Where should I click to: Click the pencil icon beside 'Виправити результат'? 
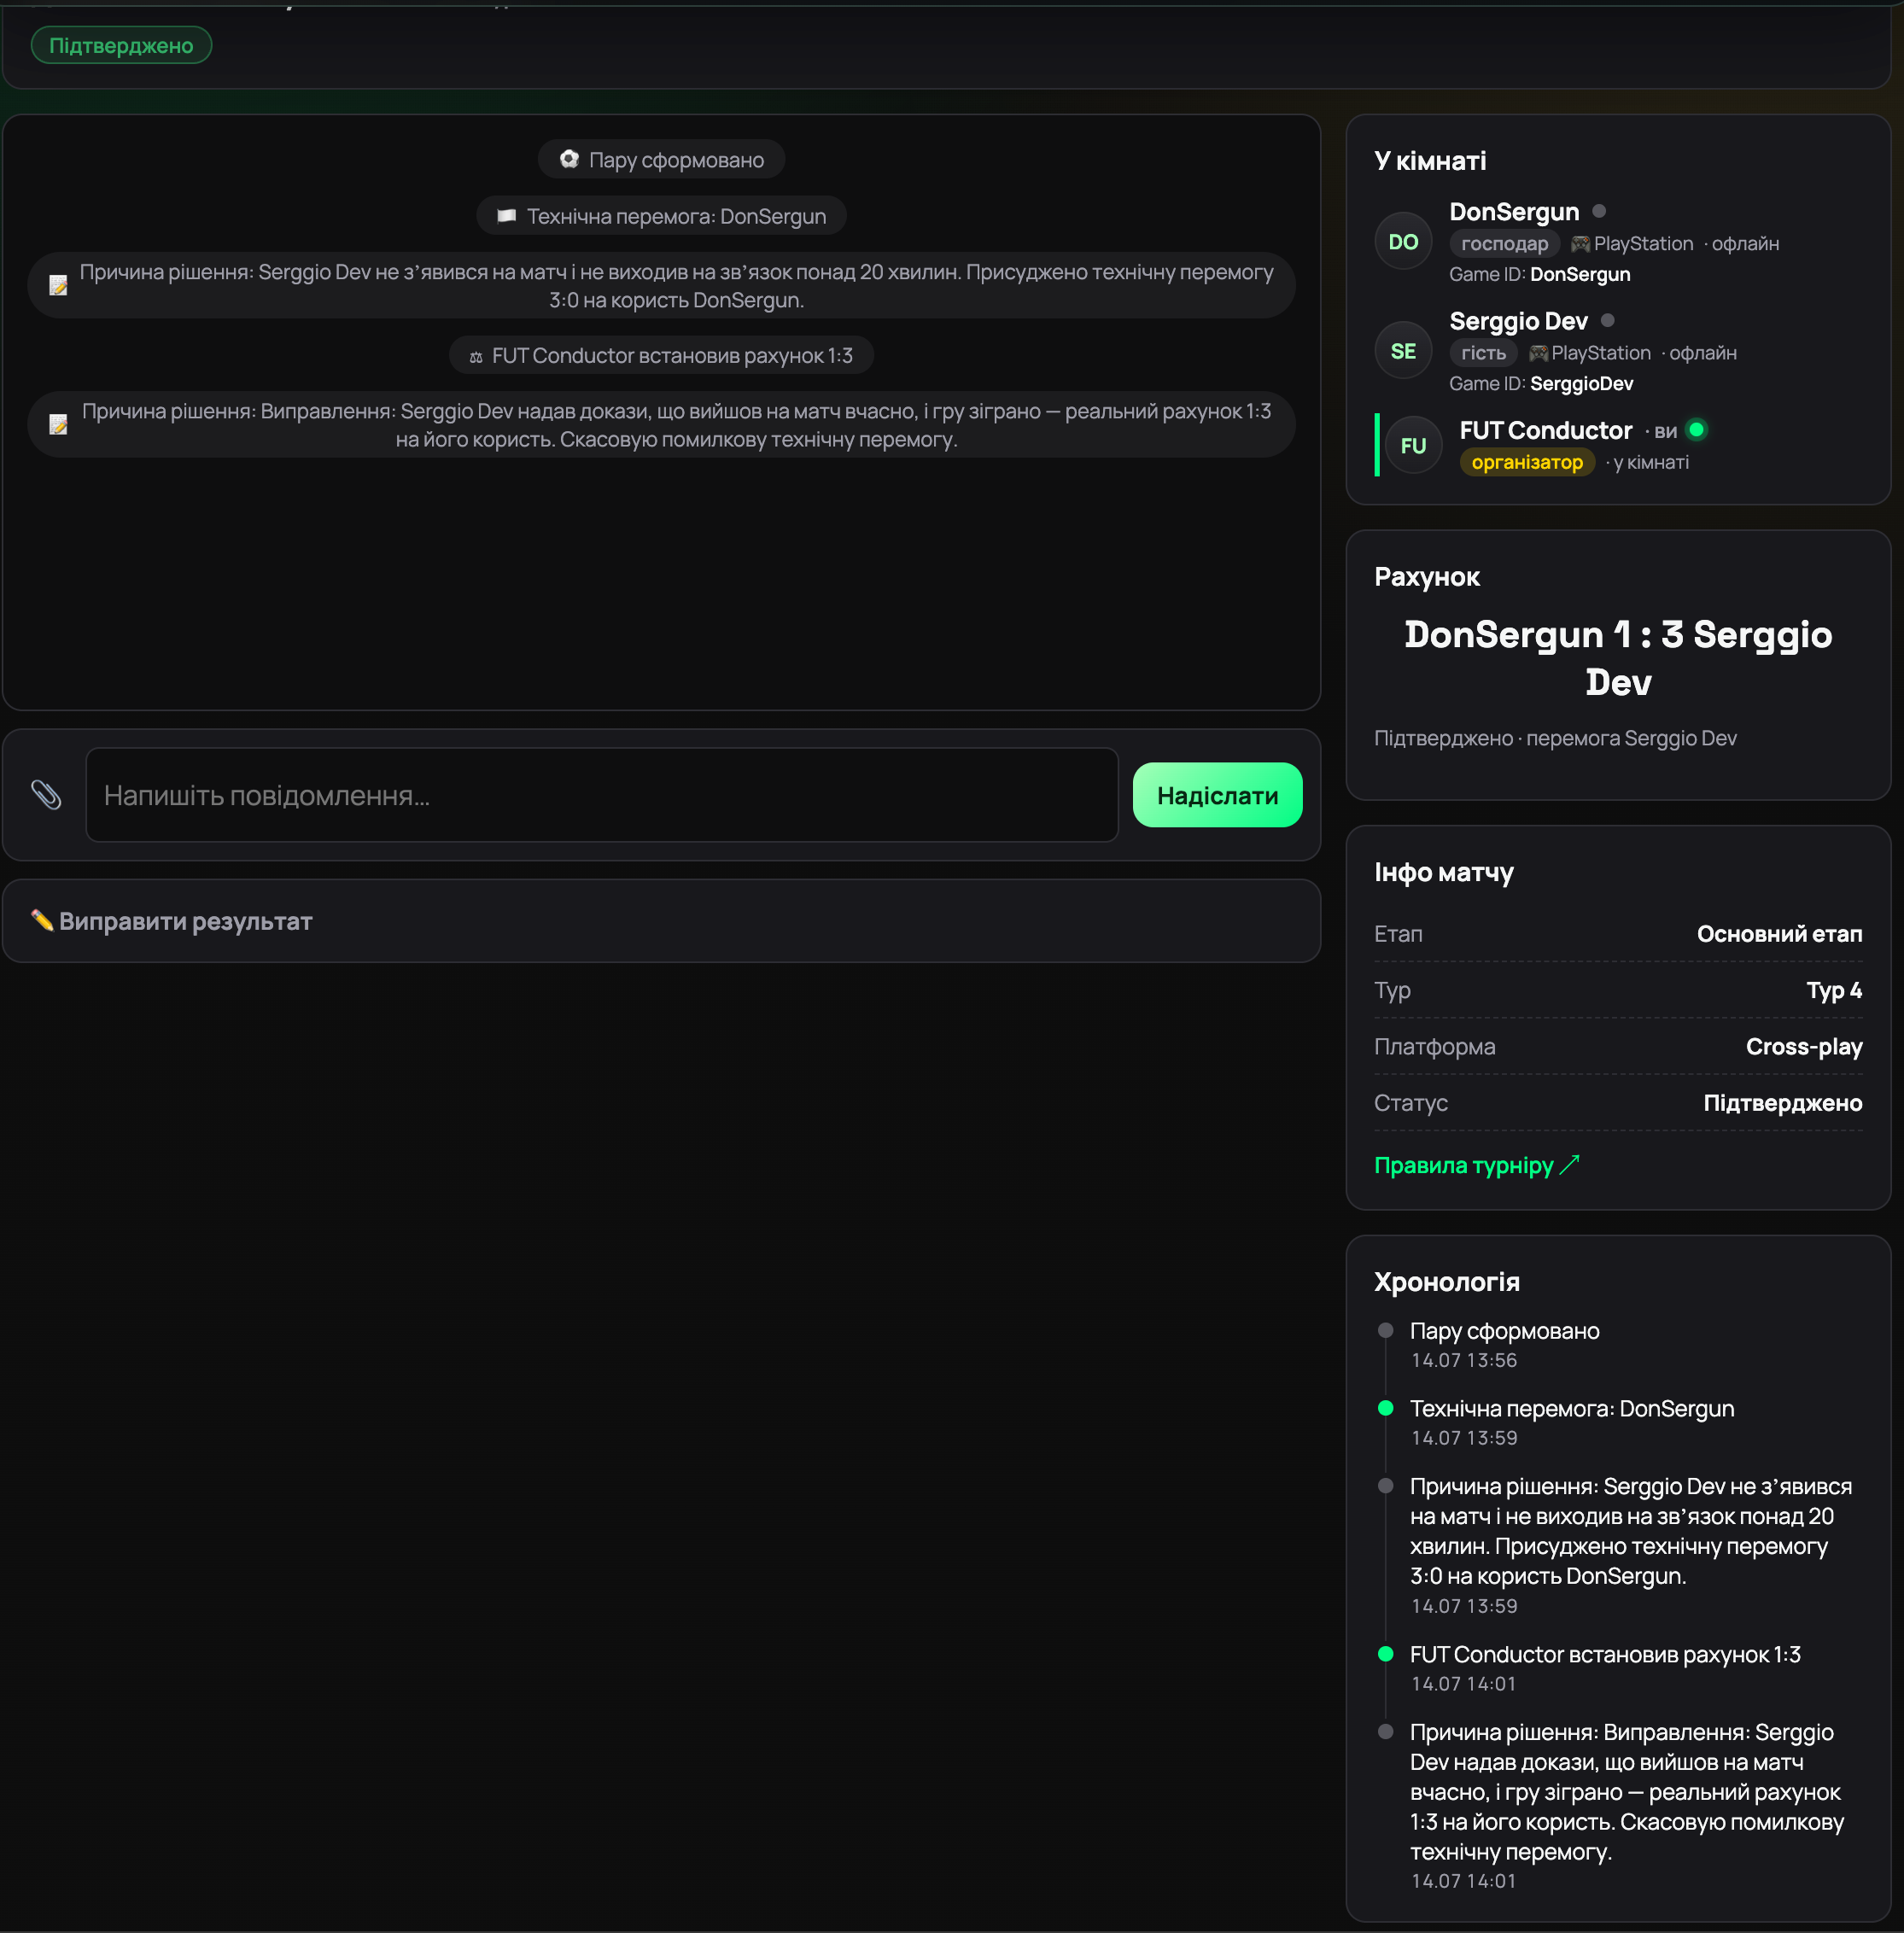(41, 920)
